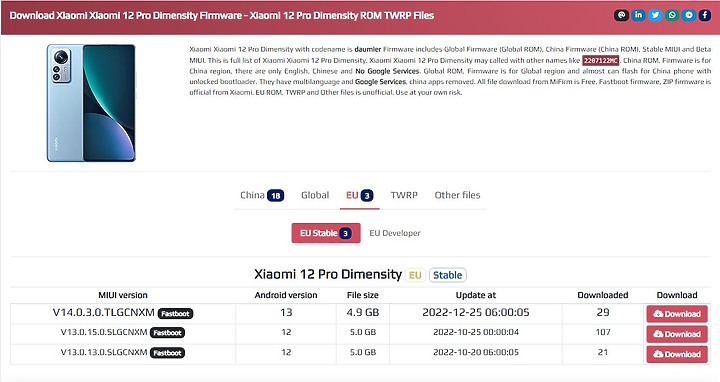Image resolution: width=720 pixels, height=382 pixels.
Task: Click the Xiaomi 12 Pro Dimensity table heading
Action: coord(328,275)
